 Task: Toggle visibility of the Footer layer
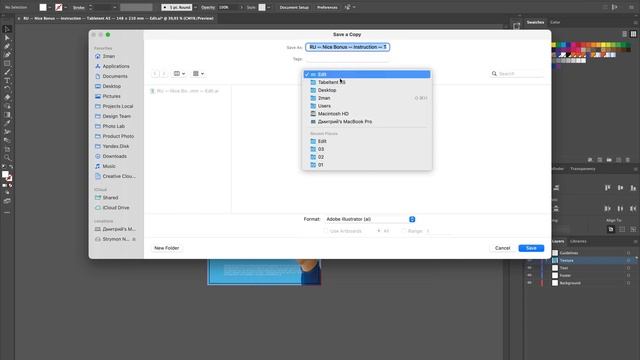click(529, 276)
